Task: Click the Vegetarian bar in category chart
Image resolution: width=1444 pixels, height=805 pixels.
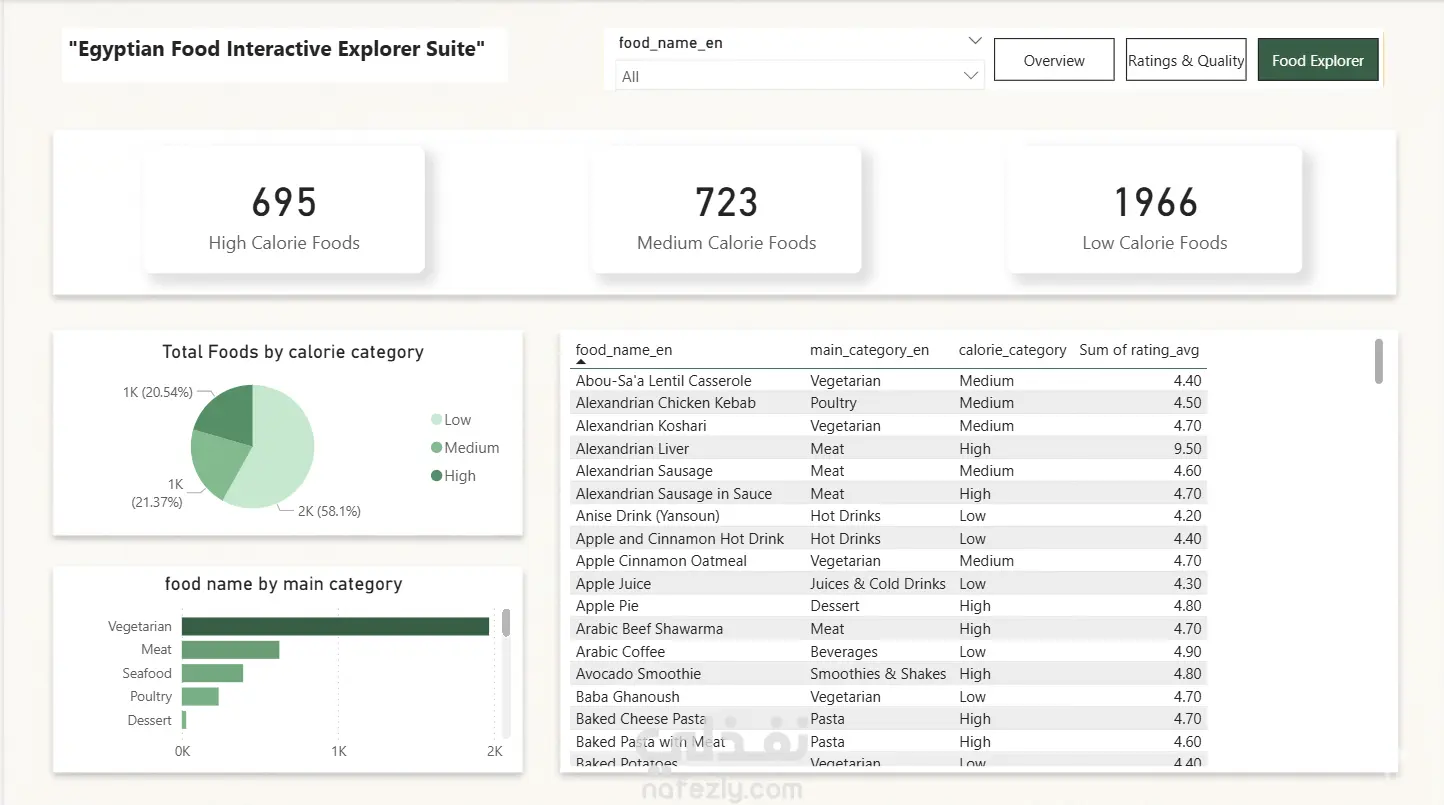Action: 335,626
